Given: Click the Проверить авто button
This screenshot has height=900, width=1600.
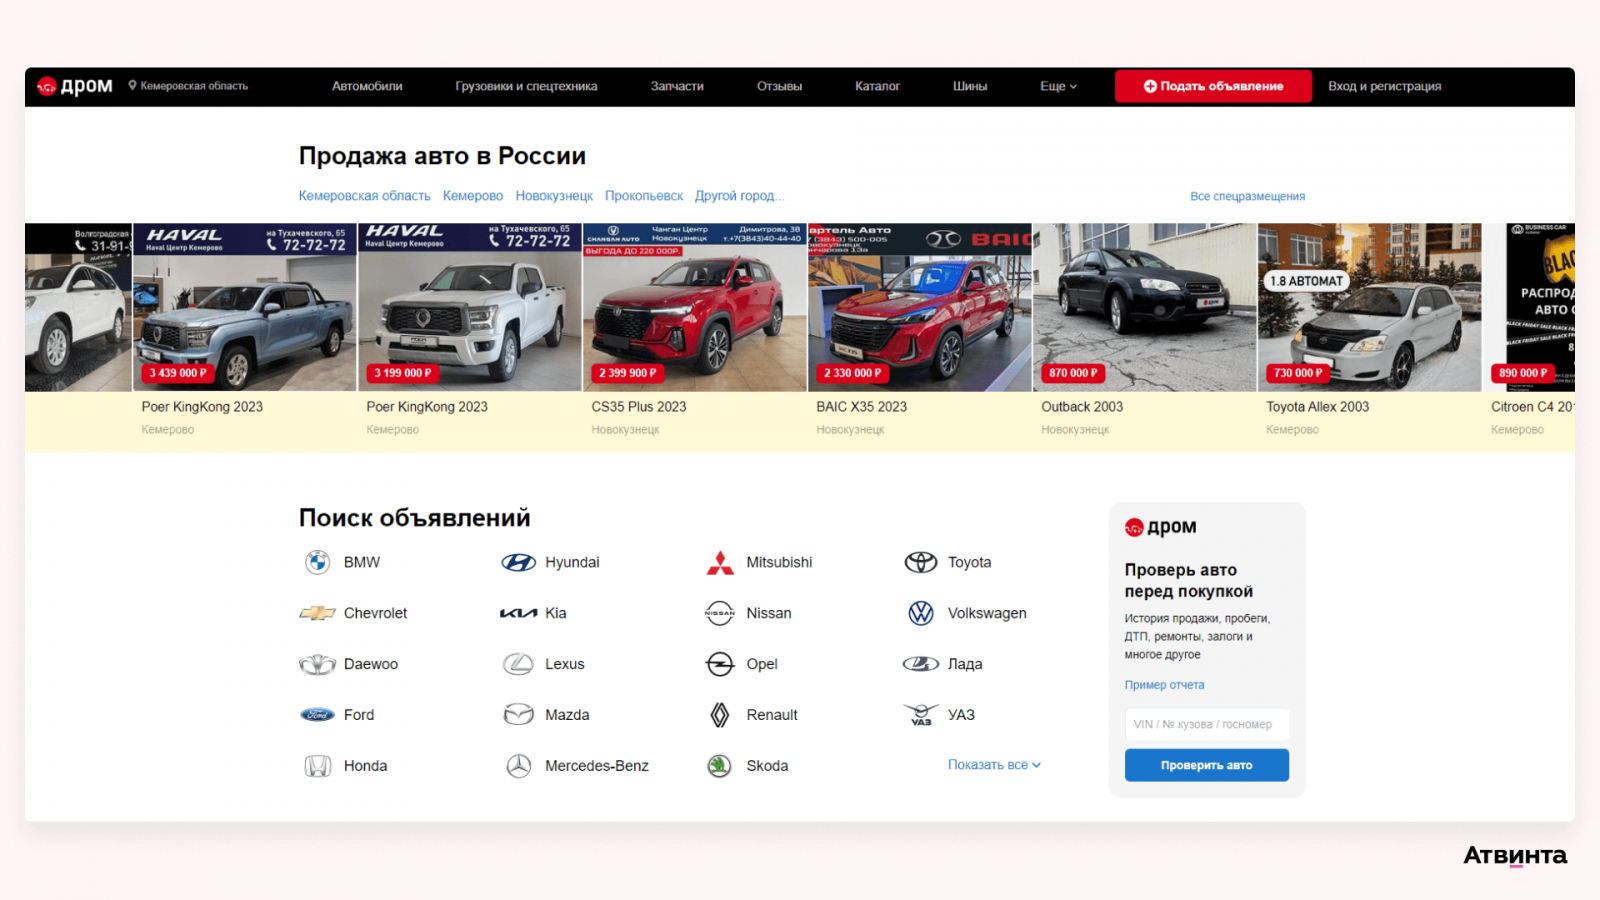Looking at the screenshot, I should (x=1207, y=765).
